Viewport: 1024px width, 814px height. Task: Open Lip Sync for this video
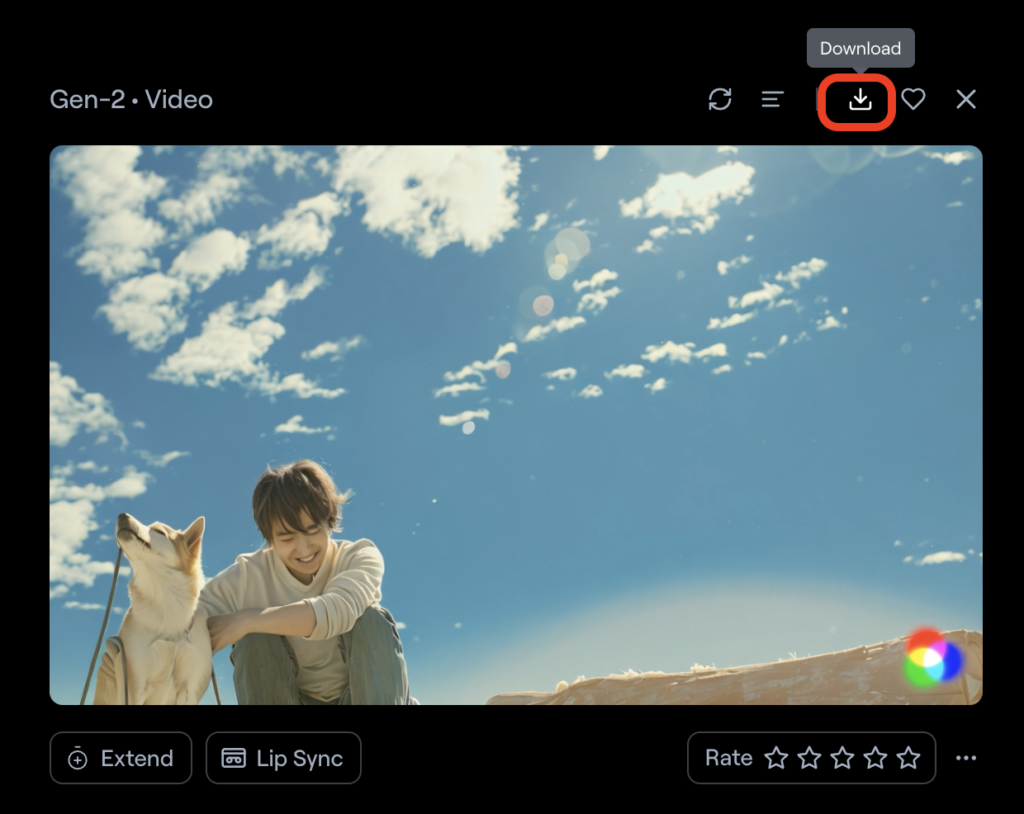coord(283,758)
